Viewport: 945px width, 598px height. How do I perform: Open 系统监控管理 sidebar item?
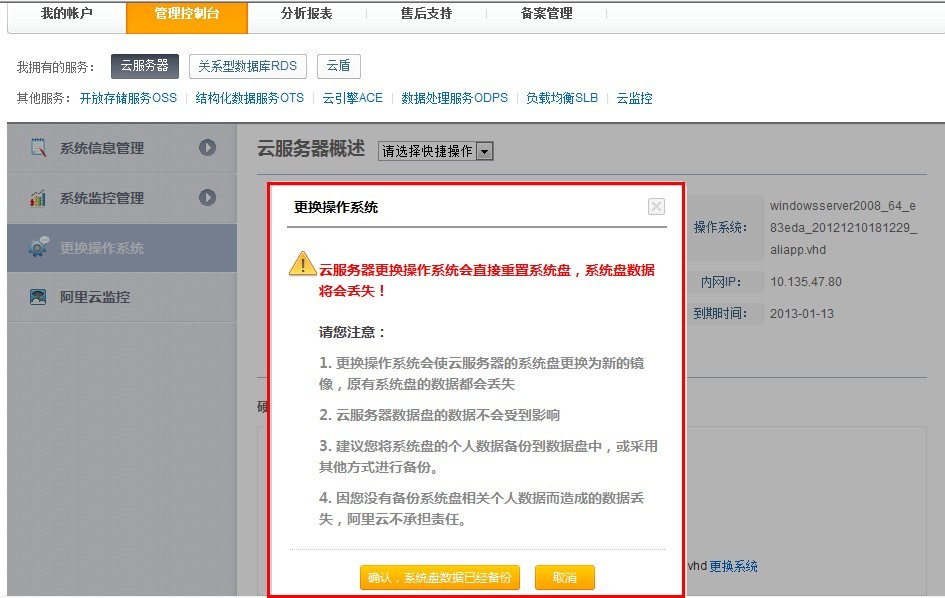[122, 198]
